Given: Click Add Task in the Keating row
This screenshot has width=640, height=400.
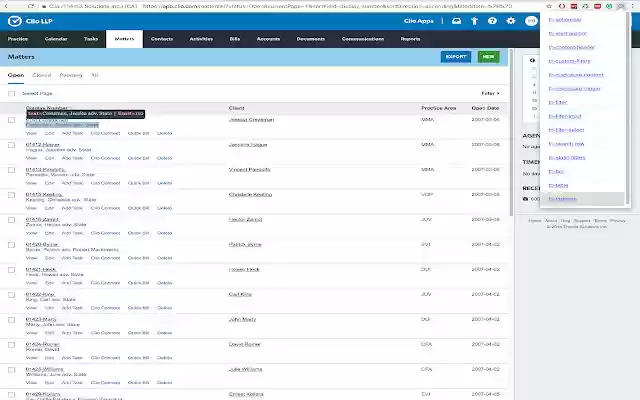Looking at the screenshot, I should pyautogui.click(x=72, y=208).
